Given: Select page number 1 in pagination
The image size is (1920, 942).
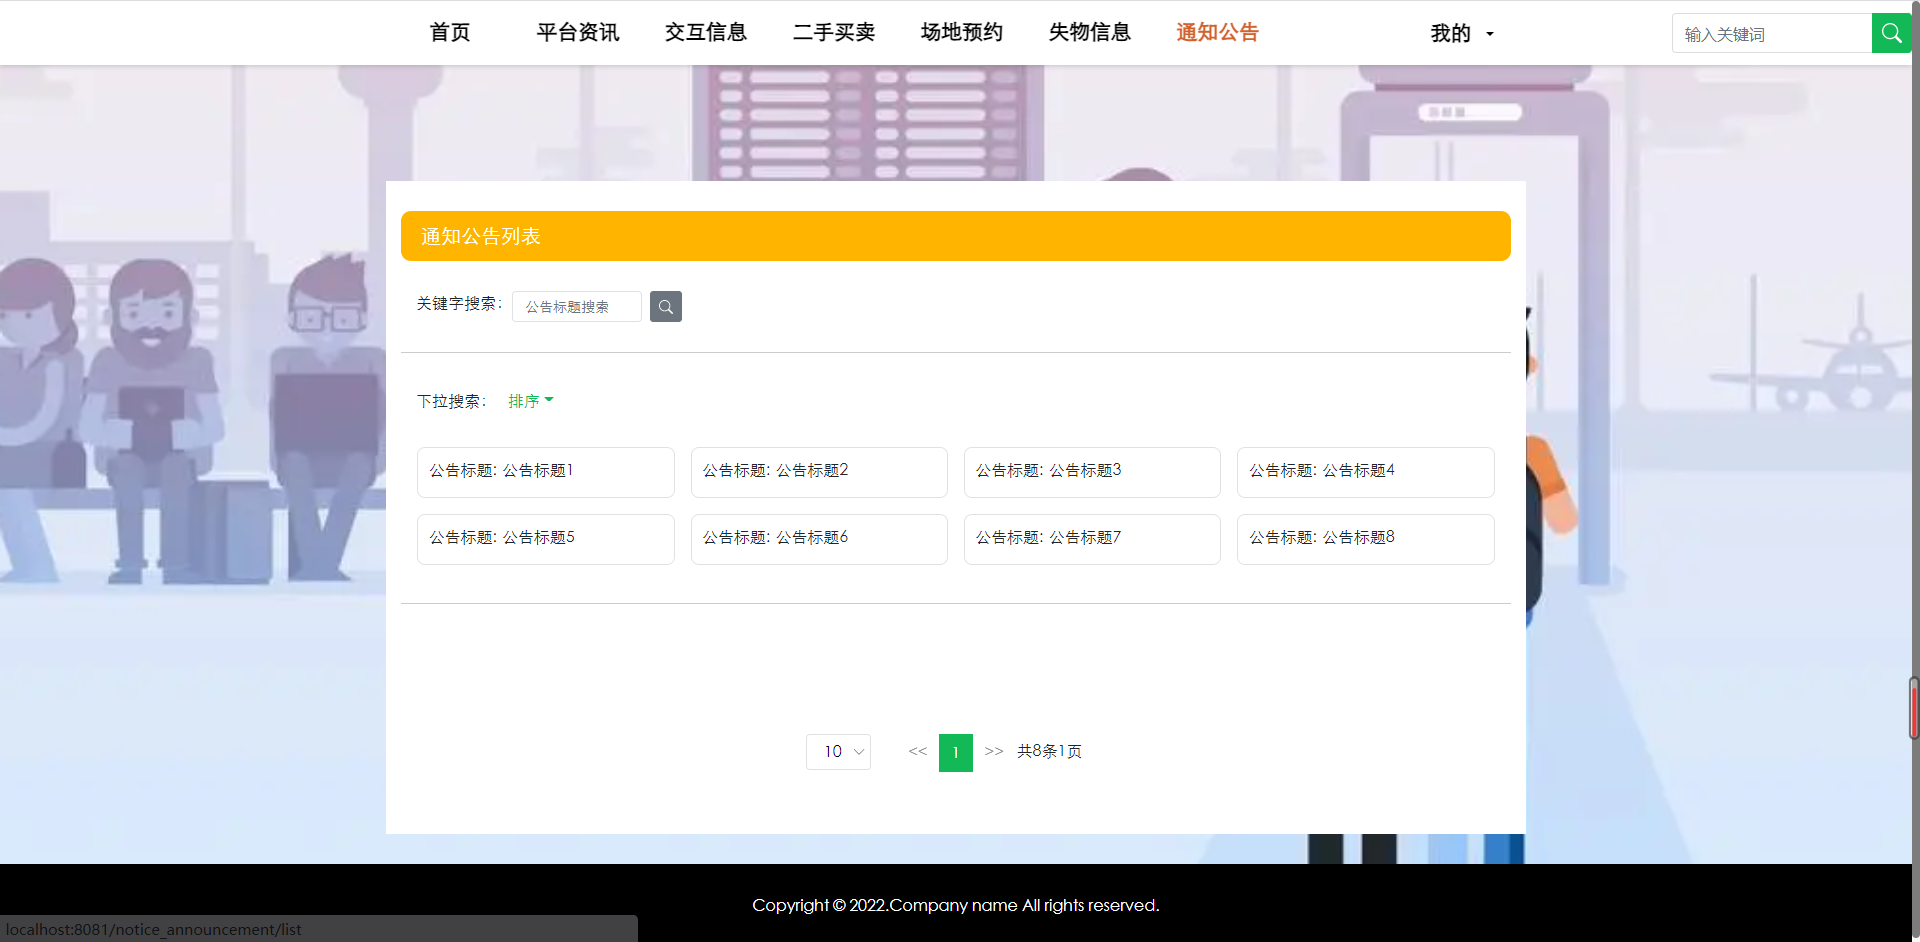Looking at the screenshot, I should [x=956, y=751].
